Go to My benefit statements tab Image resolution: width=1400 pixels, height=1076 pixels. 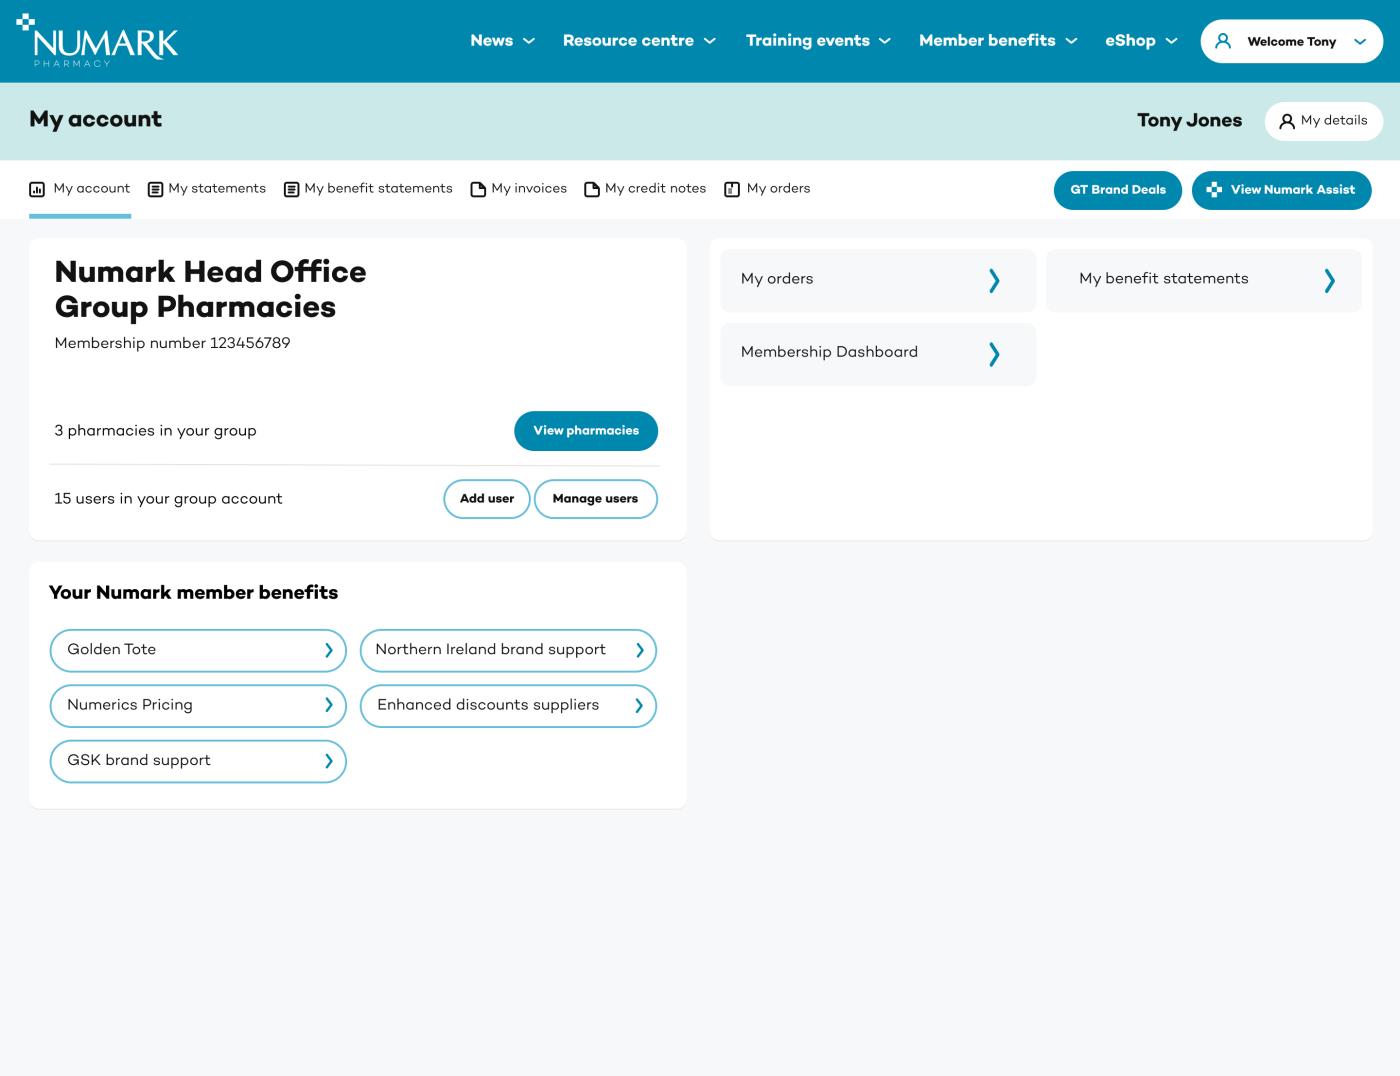click(368, 189)
